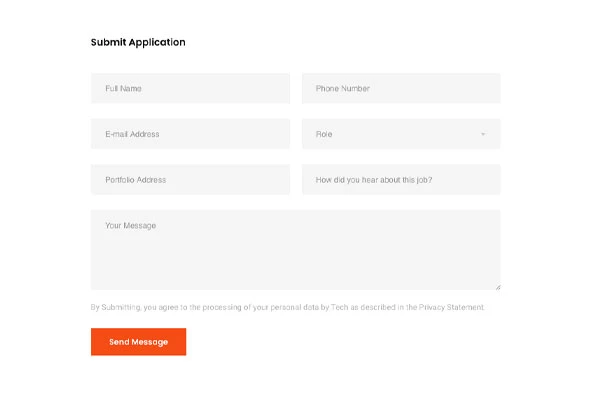Click into the Phone Number field
Viewport: 600px width, 400px height.
400,88
